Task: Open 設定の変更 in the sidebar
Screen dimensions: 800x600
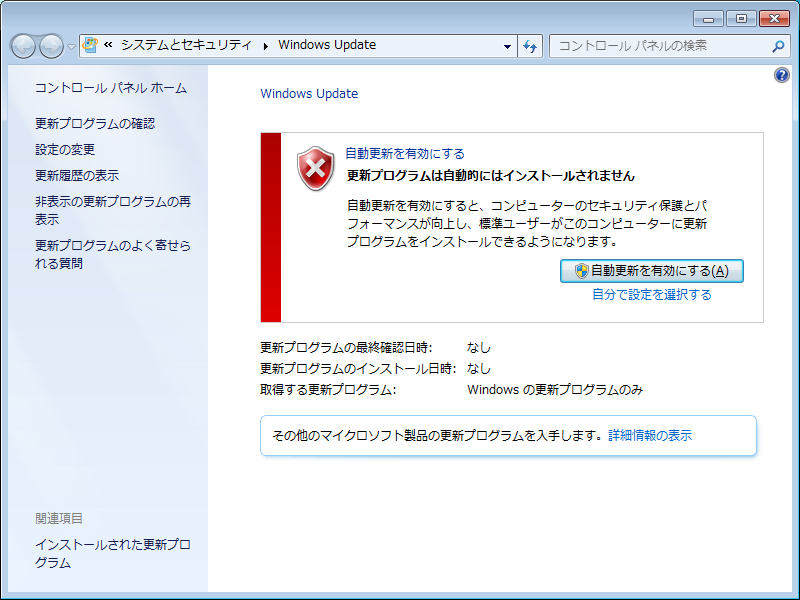Action: (x=65, y=149)
